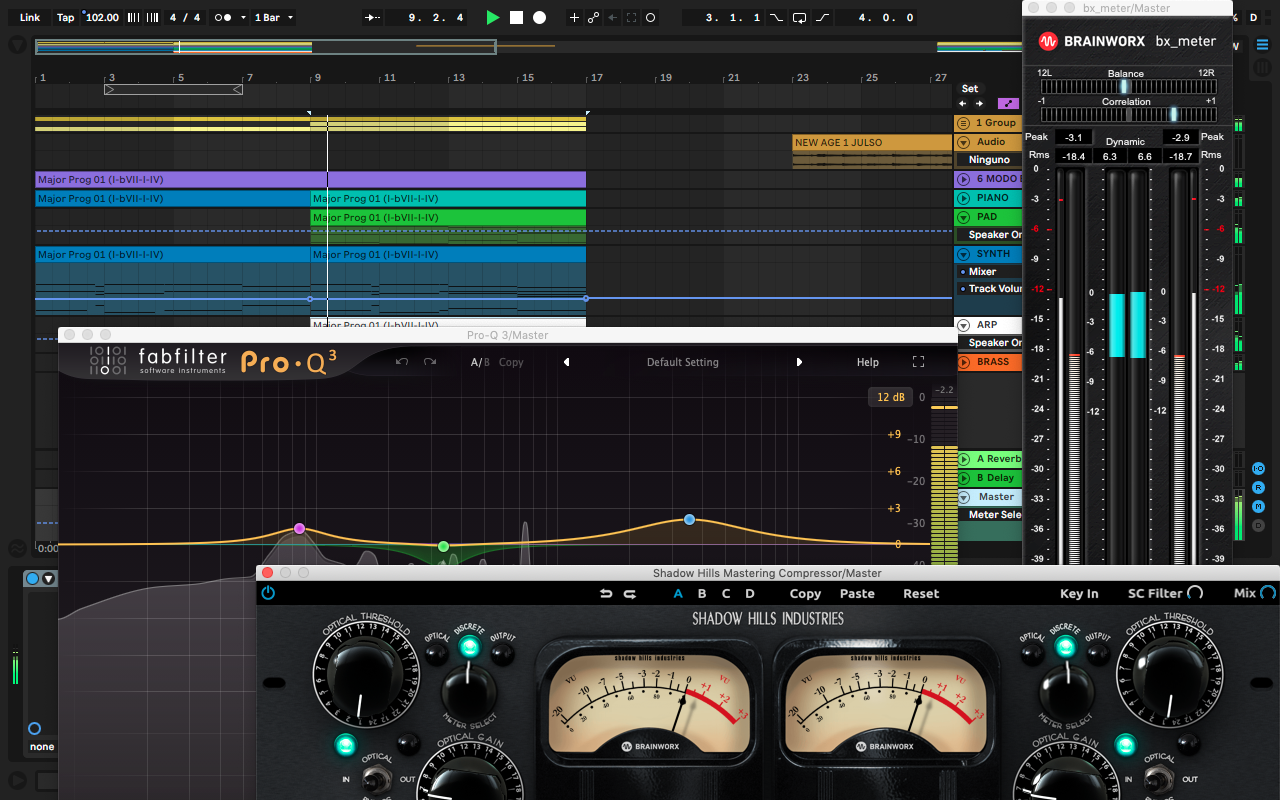Open the Pro-Q 3 Help menu
Screen dimensions: 1280x800
(x=867, y=362)
